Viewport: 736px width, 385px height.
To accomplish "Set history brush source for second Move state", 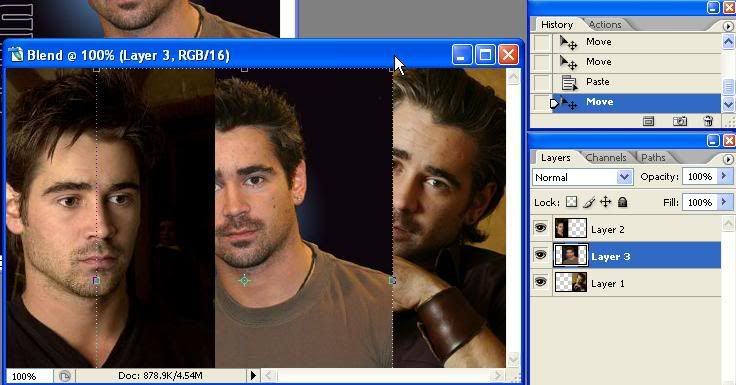I will (x=542, y=62).
